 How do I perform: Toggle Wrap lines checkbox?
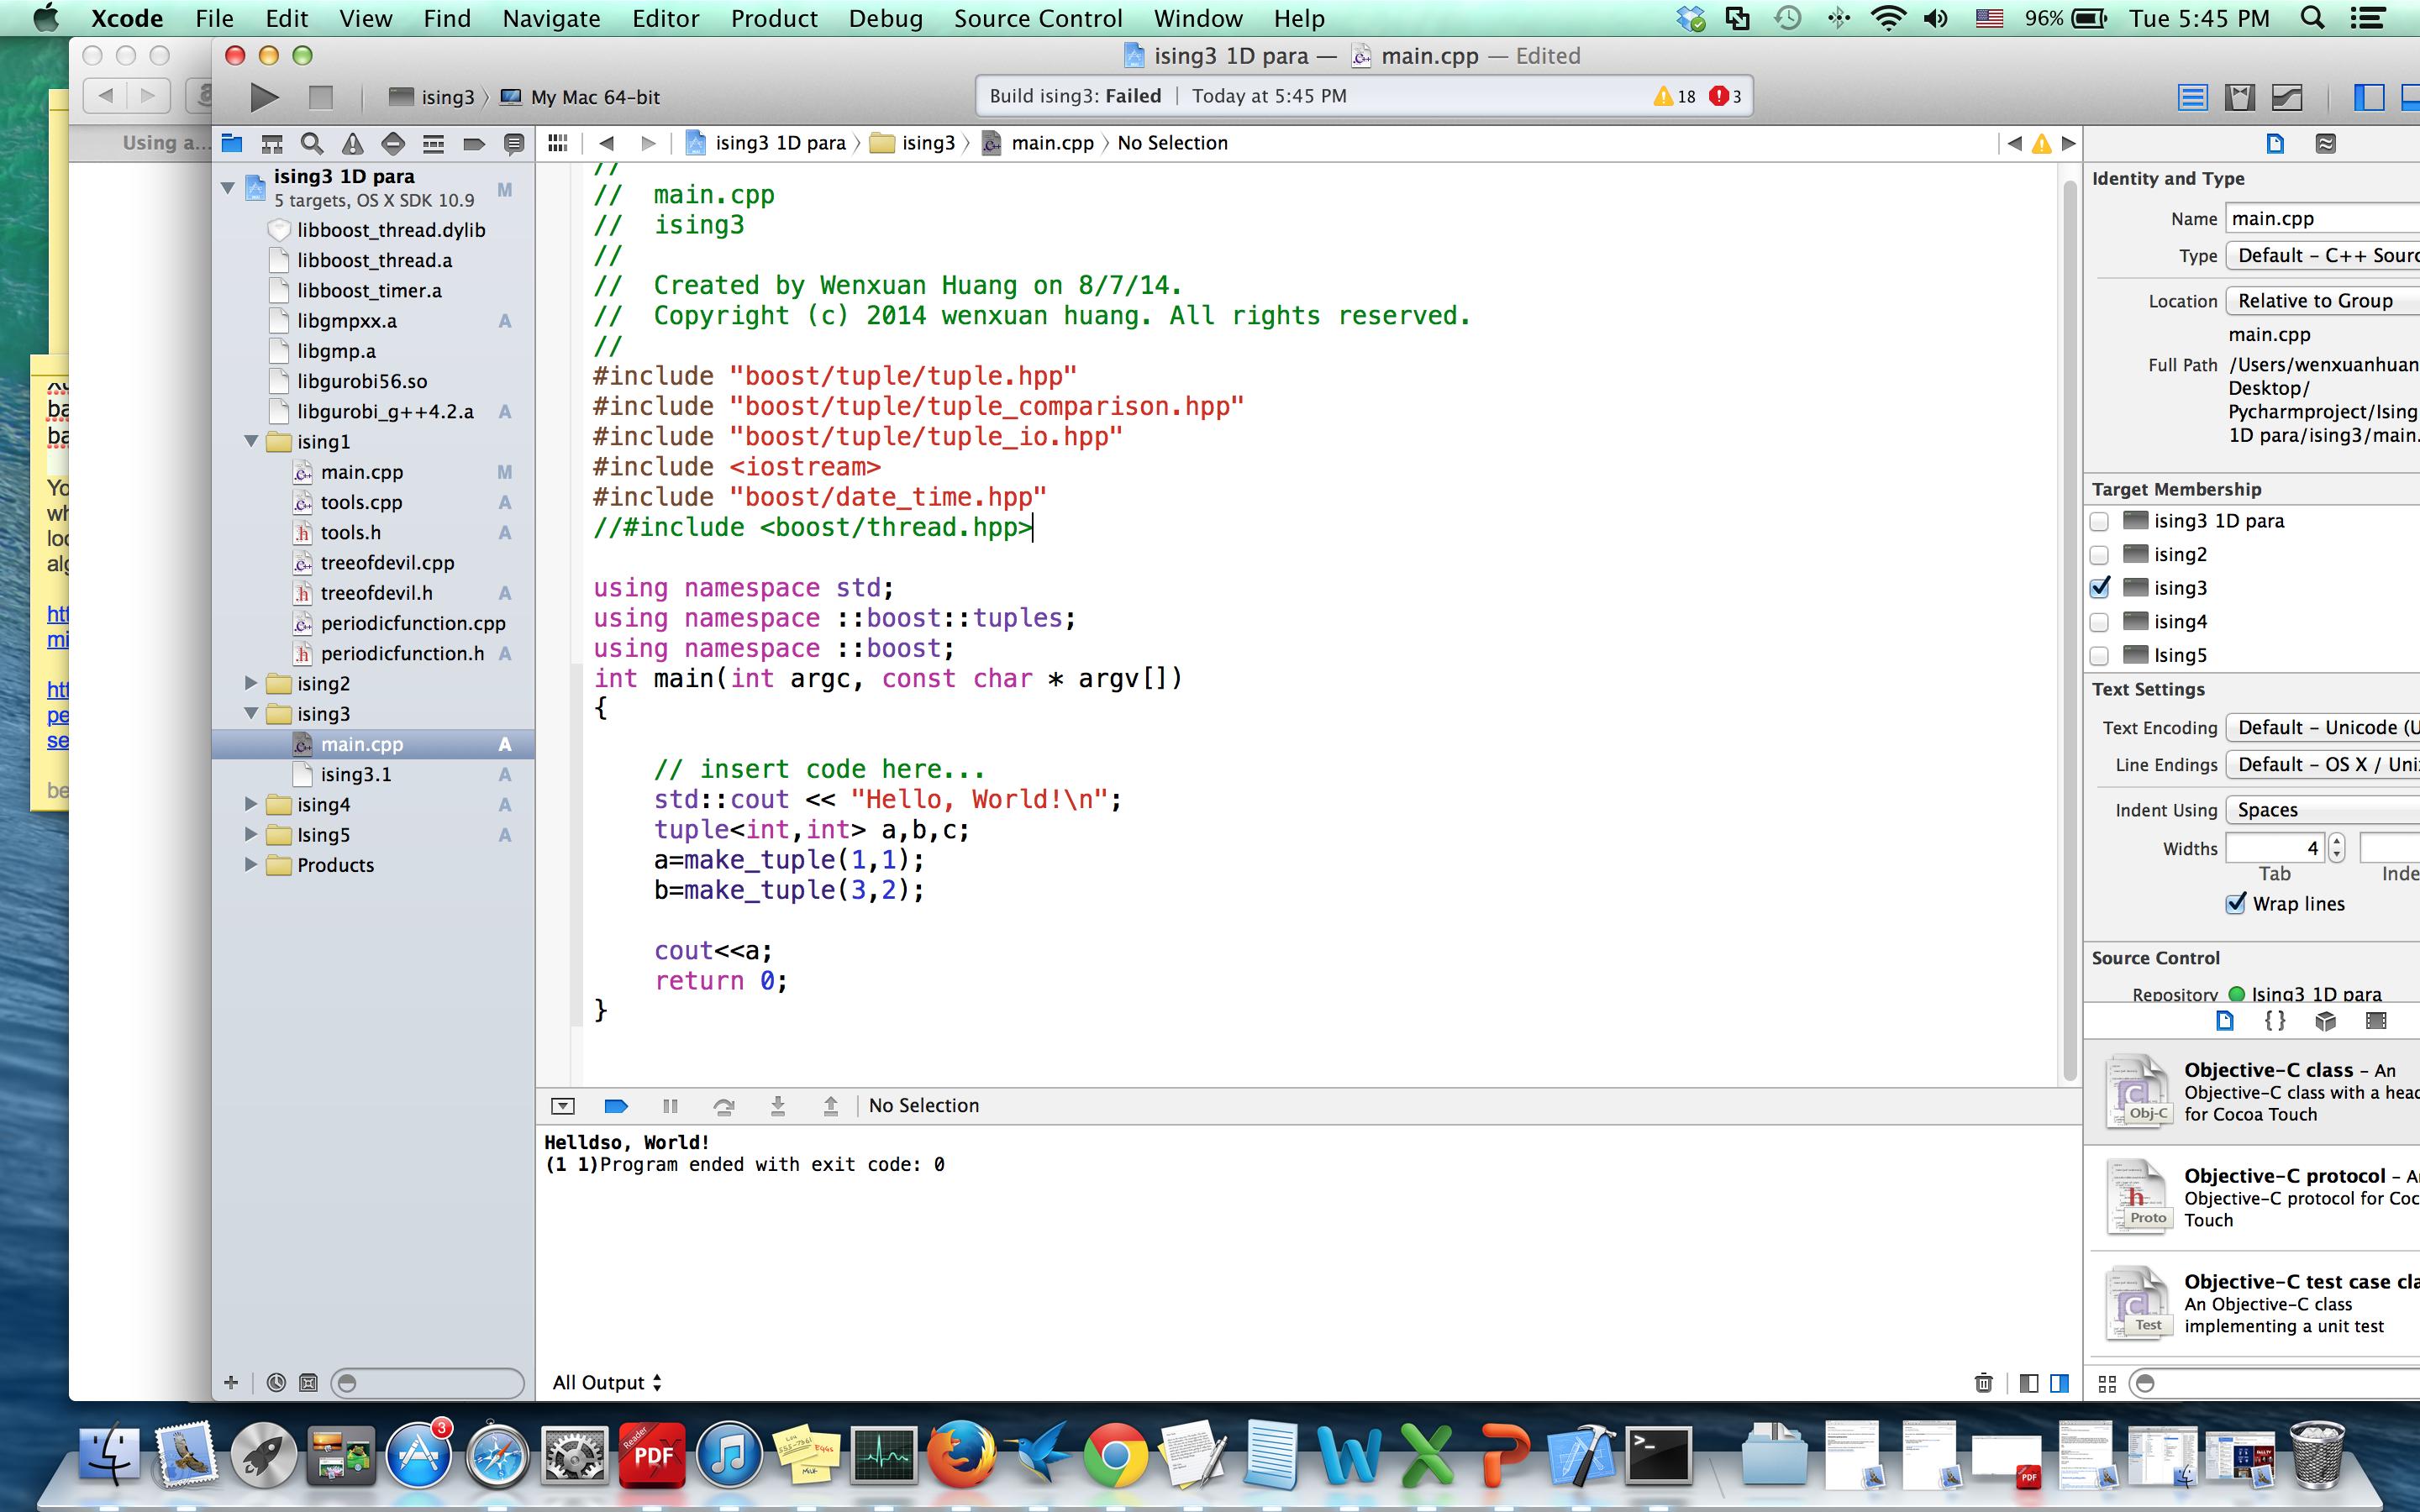(x=2237, y=904)
